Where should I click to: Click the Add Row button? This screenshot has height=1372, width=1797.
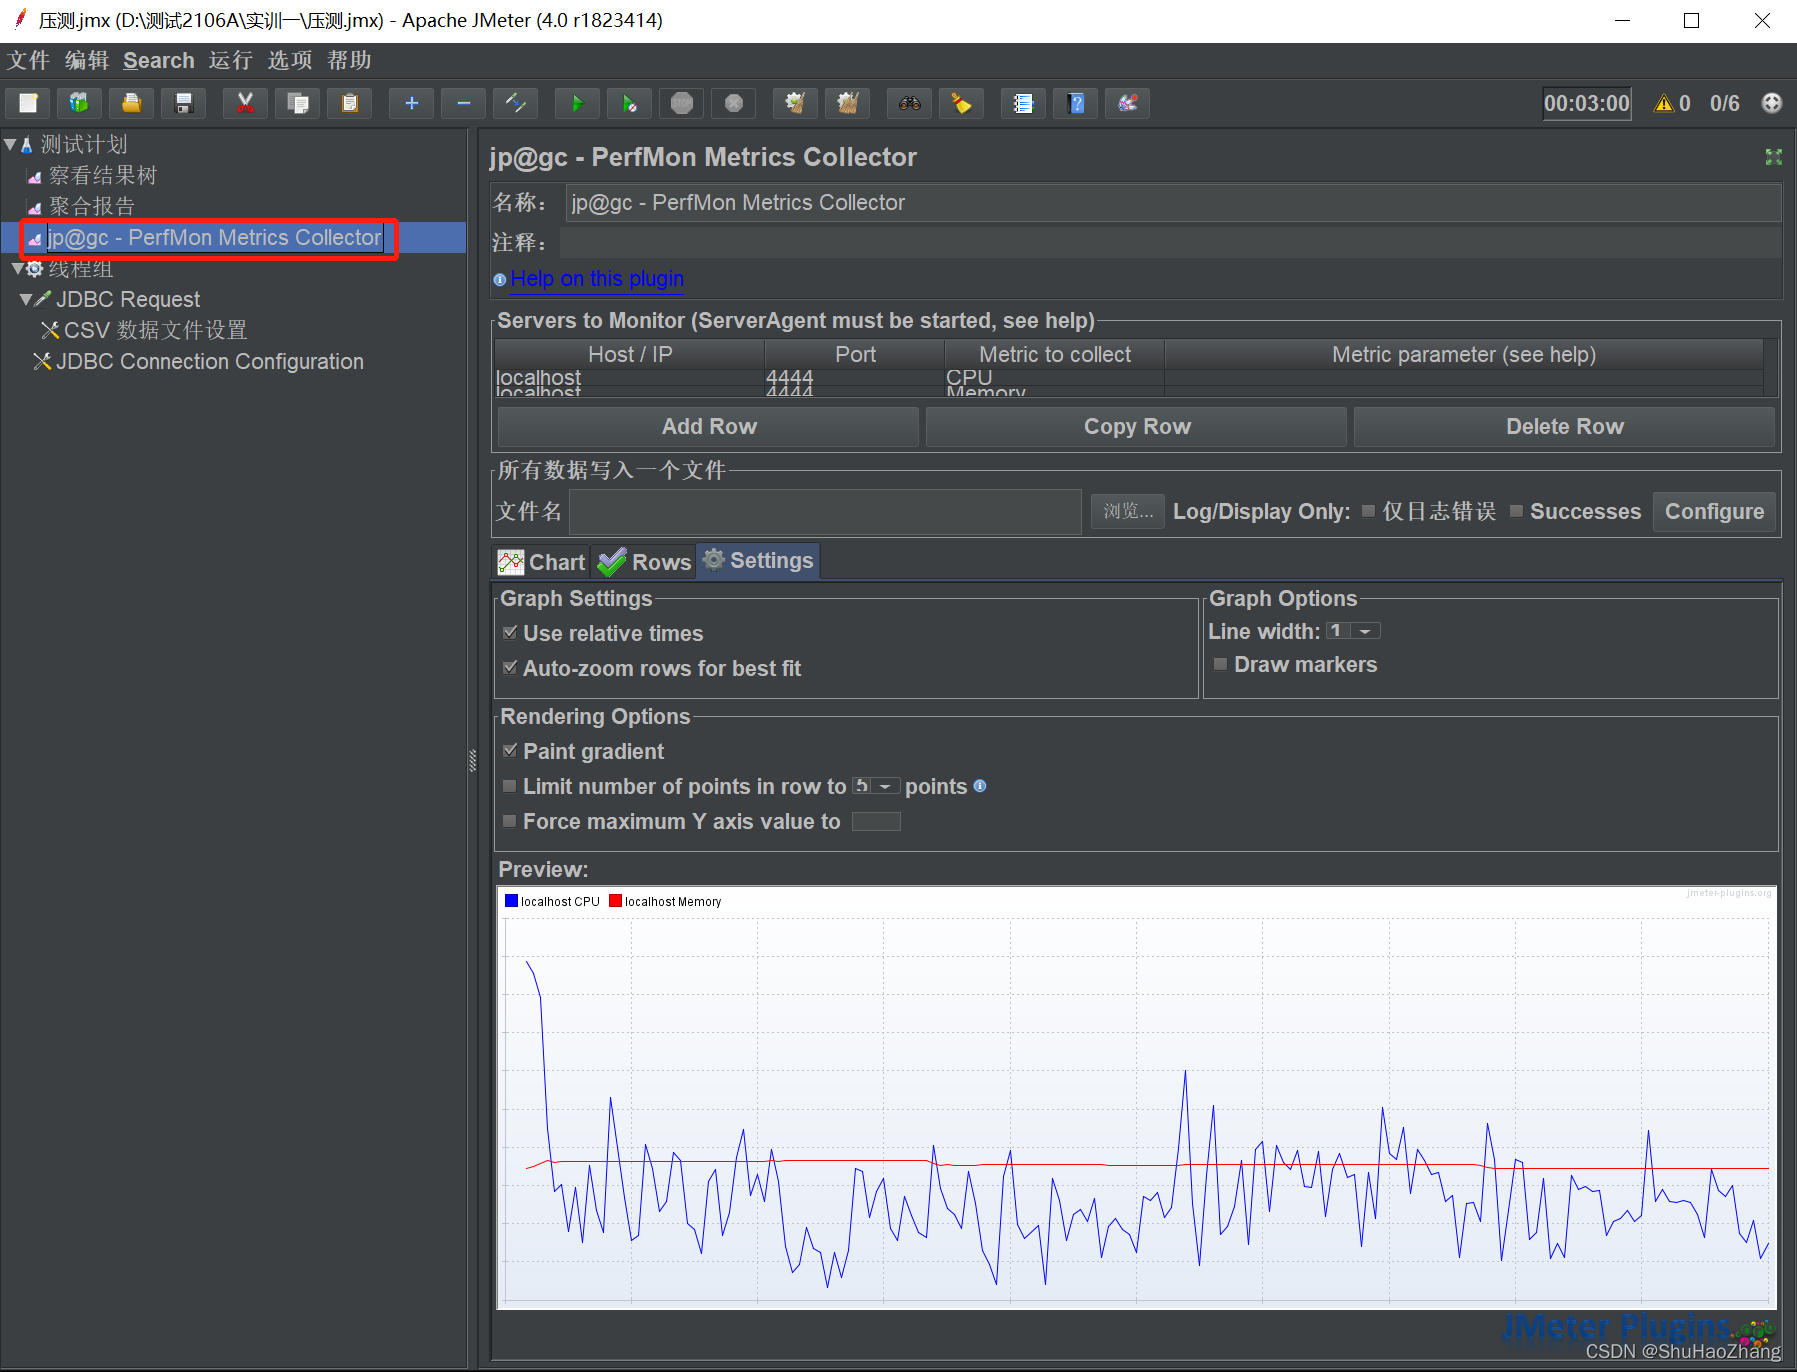708,426
